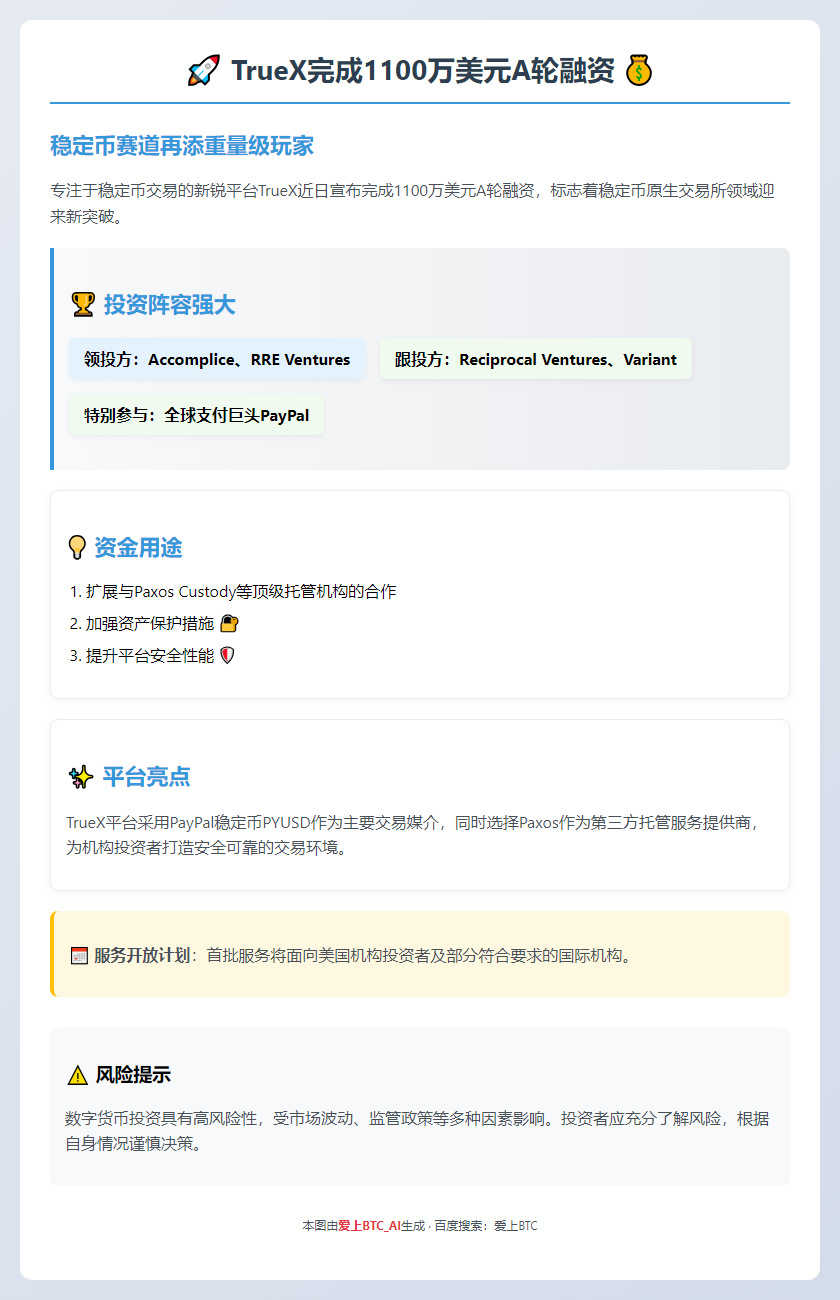The width and height of the screenshot is (840, 1300).
Task: Click list item 加强资产保护措施
Action: (150, 624)
